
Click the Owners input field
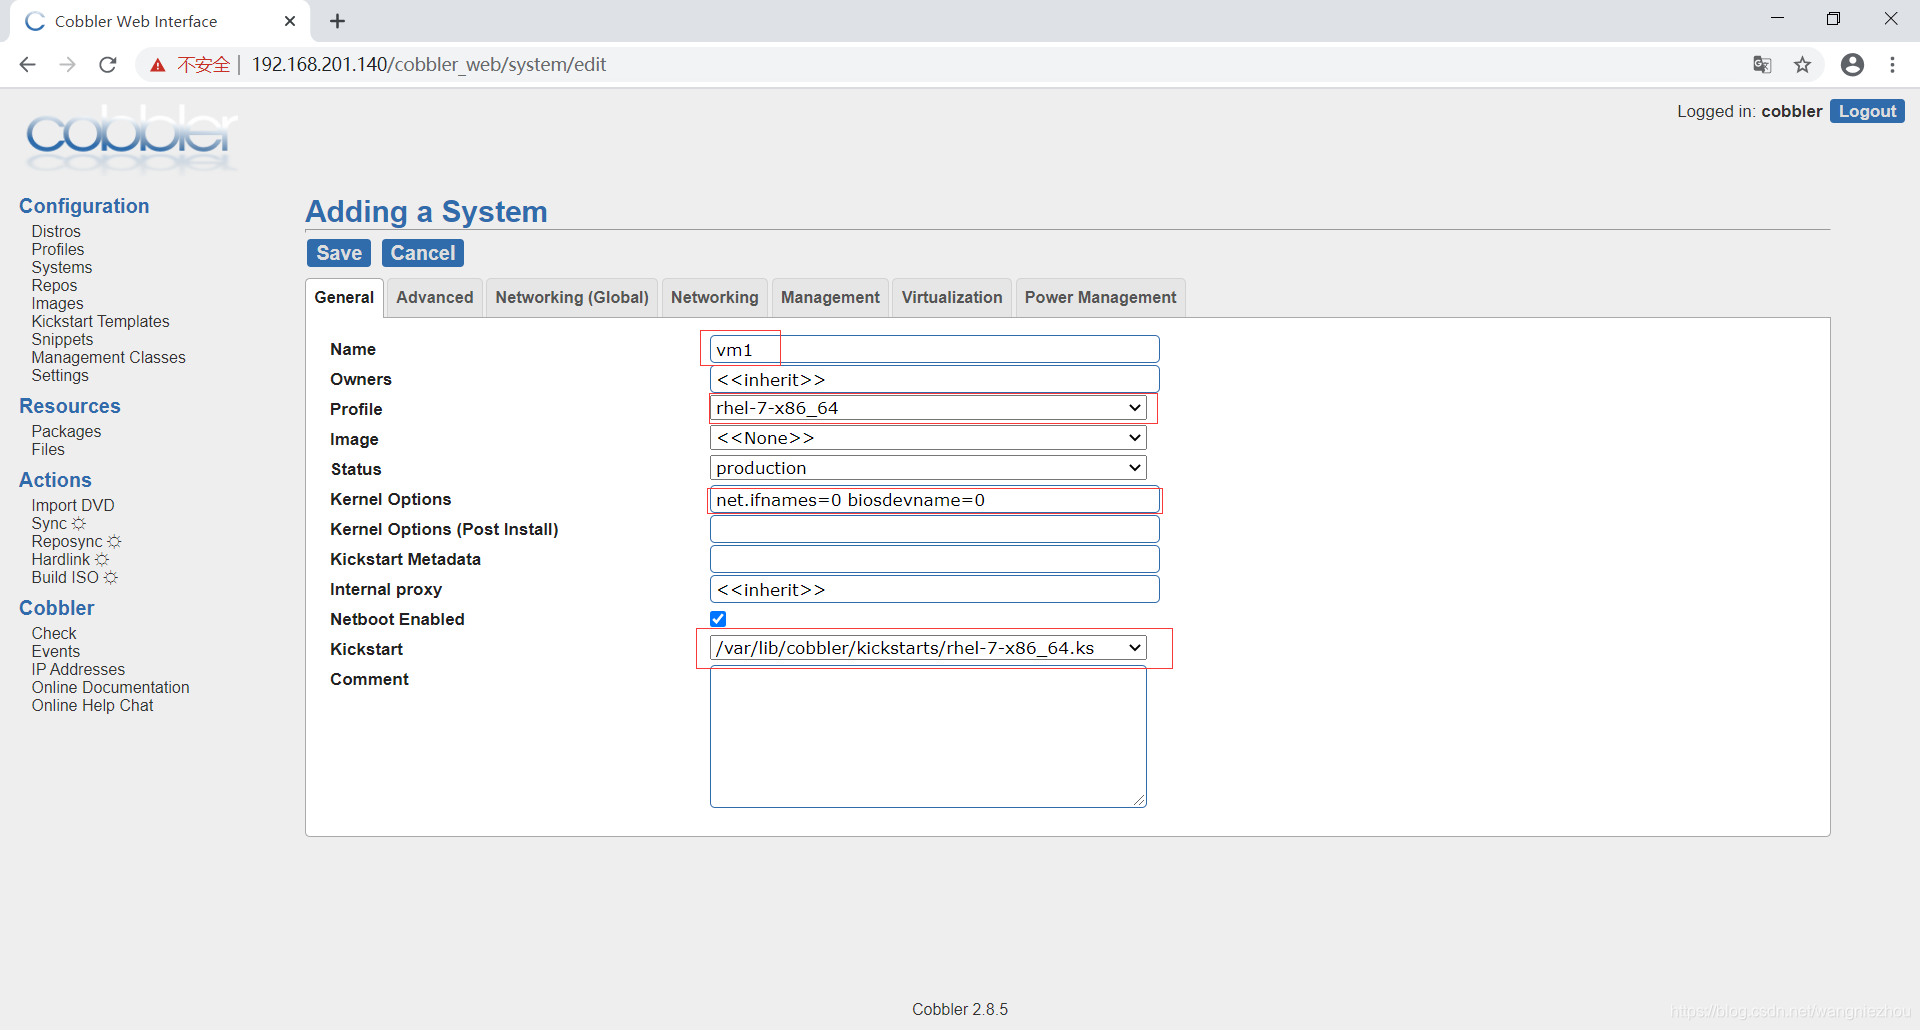pyautogui.click(x=934, y=379)
